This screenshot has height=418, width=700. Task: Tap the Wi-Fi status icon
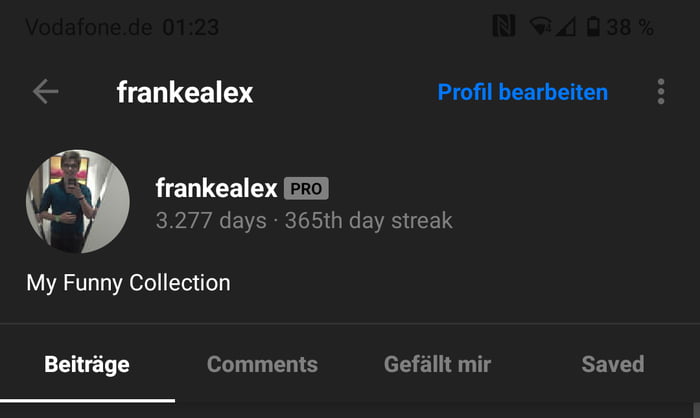(x=540, y=26)
